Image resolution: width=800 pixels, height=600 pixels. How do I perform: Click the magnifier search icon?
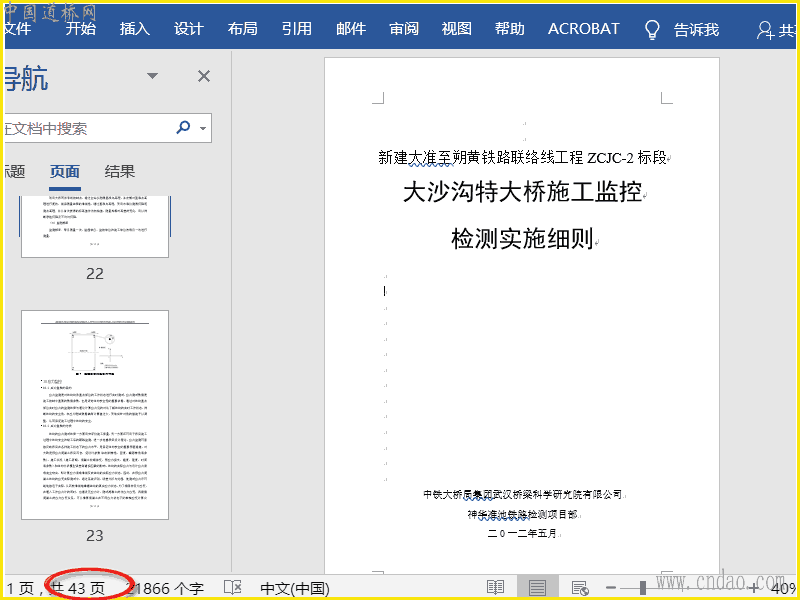[x=183, y=127]
